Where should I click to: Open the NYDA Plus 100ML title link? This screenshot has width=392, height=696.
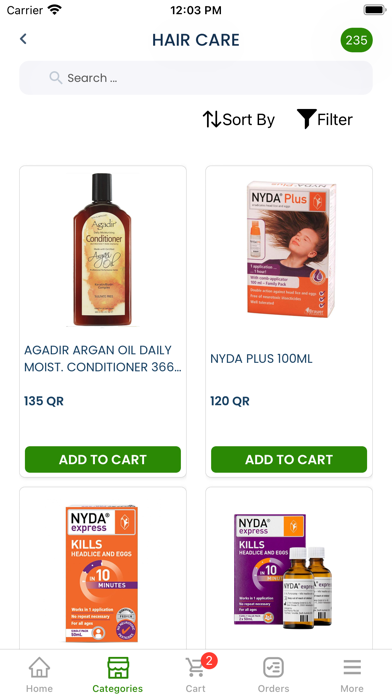click(x=261, y=359)
